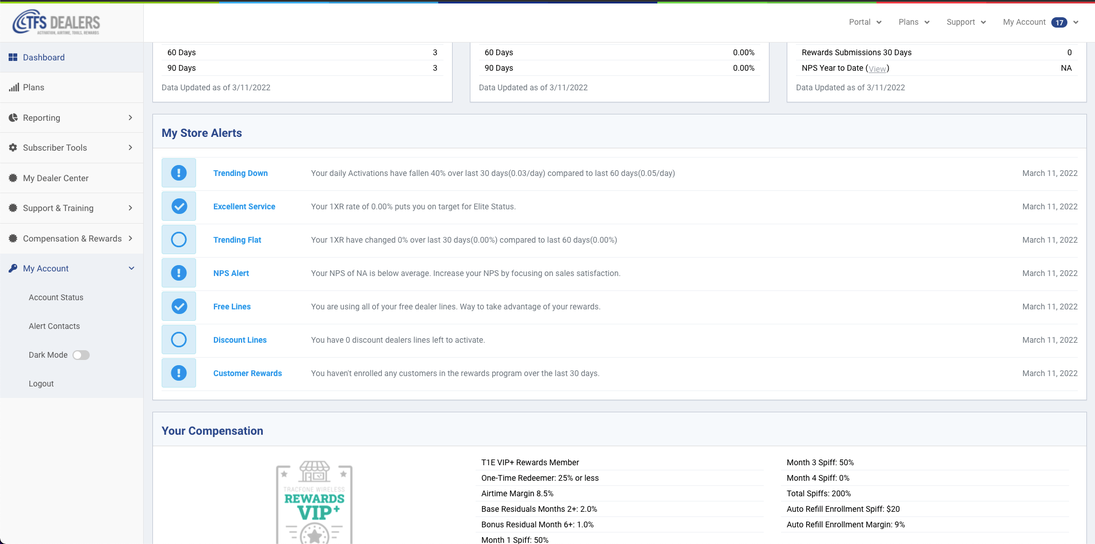This screenshot has height=544, width=1095.
Task: Click the Discount Lines circle icon
Action: coord(179,339)
